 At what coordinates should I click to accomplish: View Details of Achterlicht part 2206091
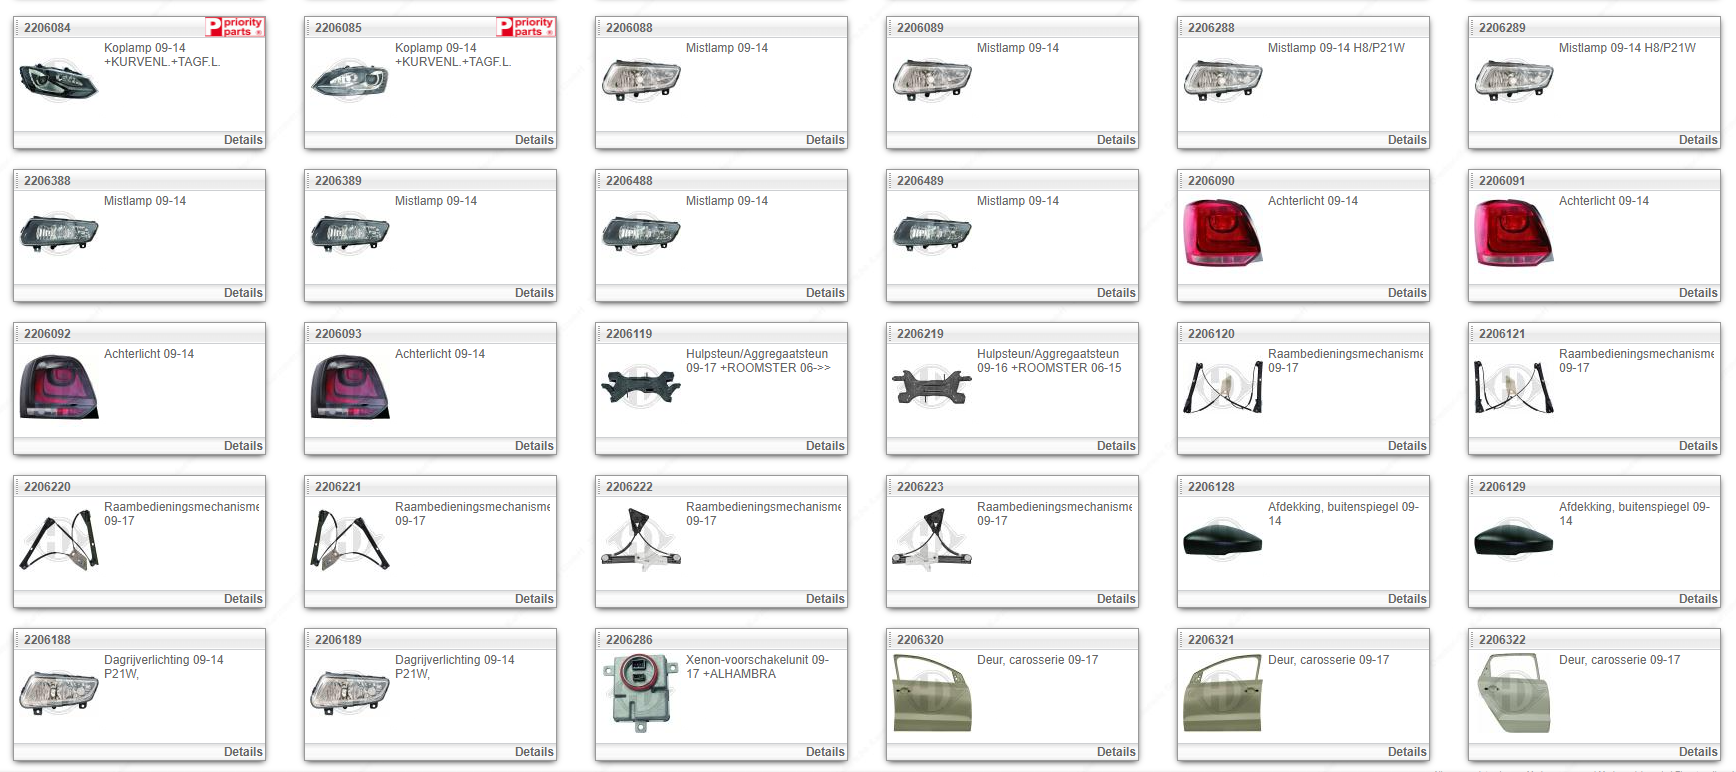pyautogui.click(x=1697, y=293)
